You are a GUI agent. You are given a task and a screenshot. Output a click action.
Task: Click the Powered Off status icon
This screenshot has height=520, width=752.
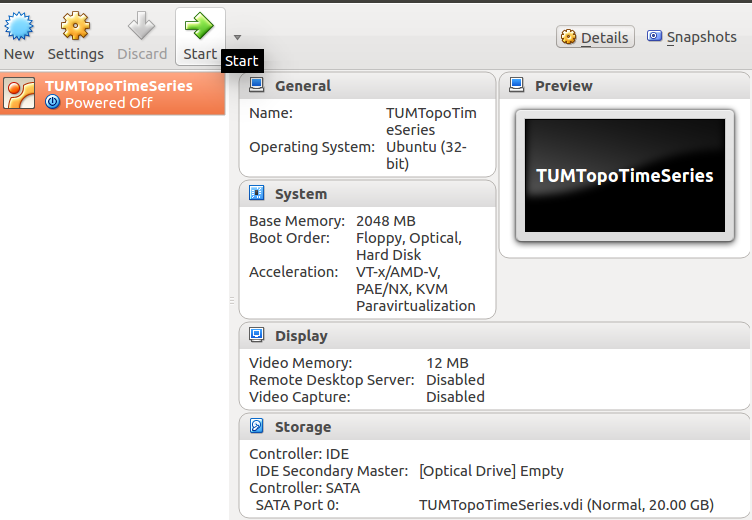coord(52,102)
